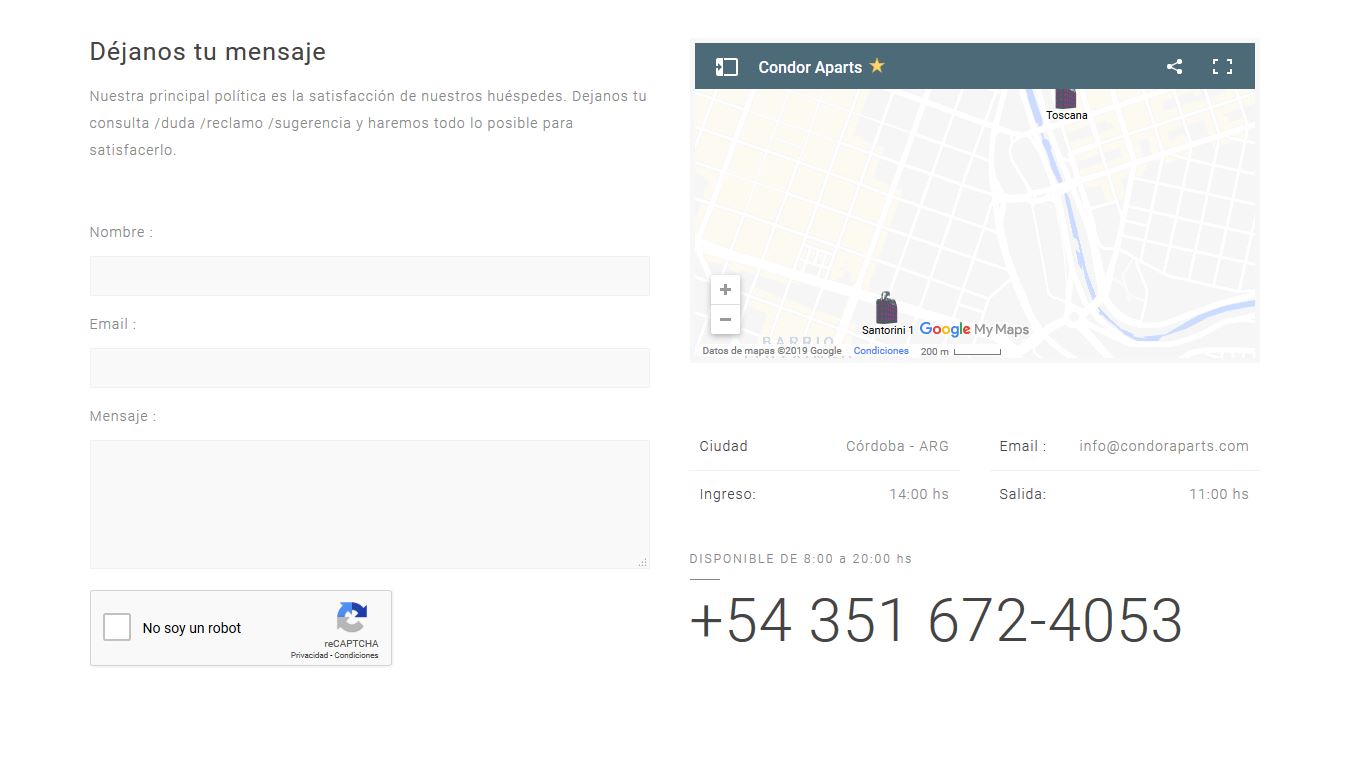Check the No soy un robot box

tap(117, 628)
